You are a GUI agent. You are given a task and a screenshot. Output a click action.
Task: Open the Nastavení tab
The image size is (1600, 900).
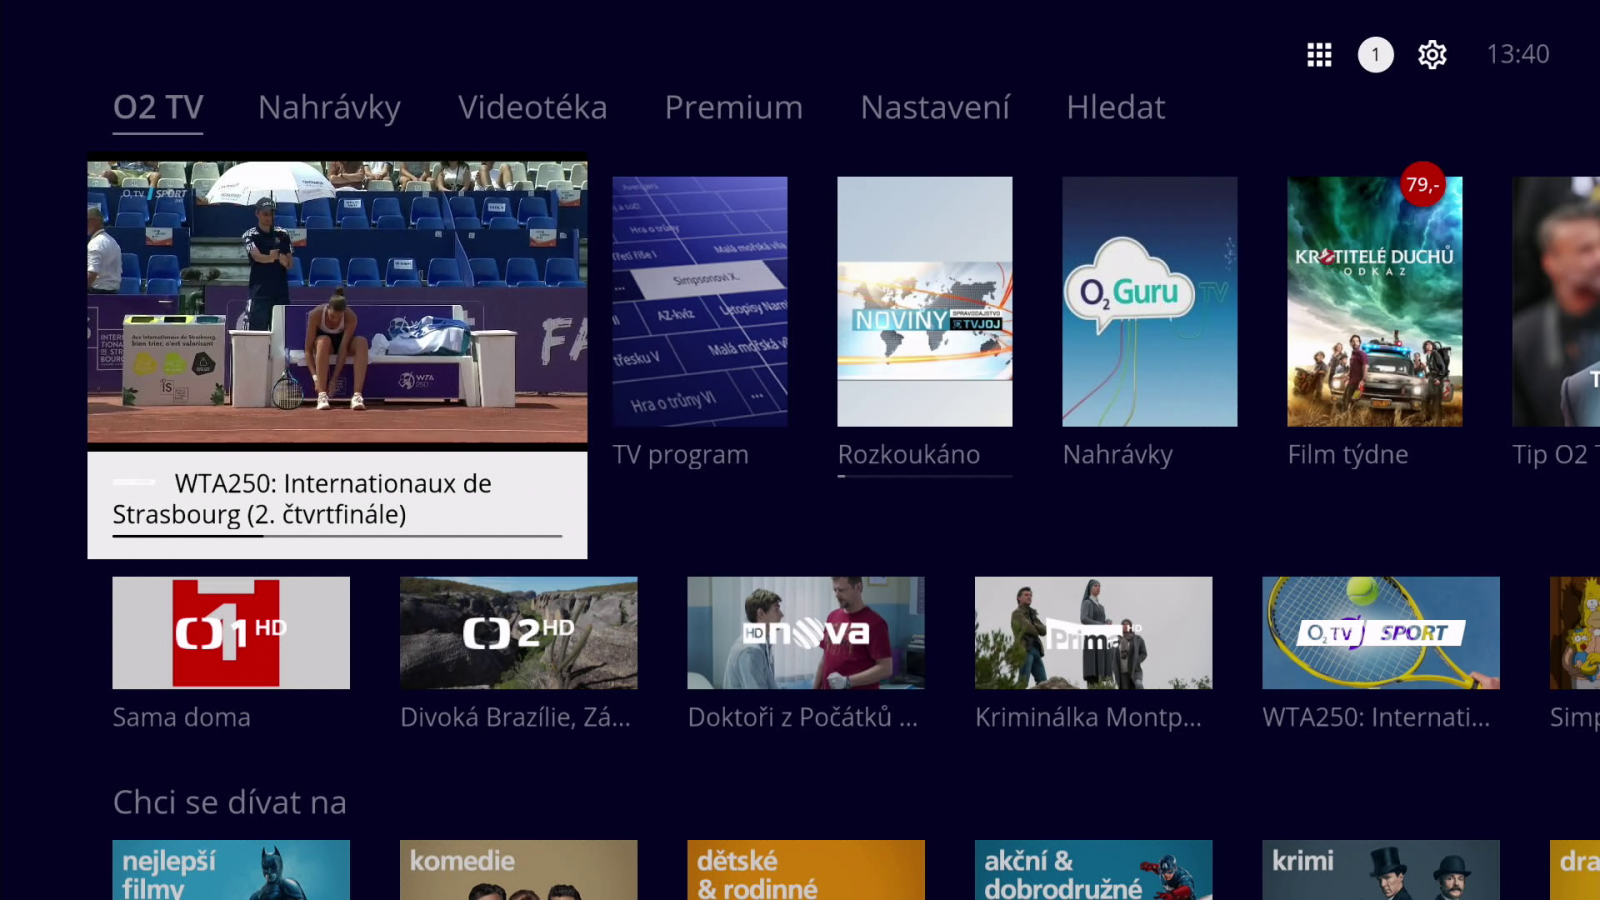(935, 108)
